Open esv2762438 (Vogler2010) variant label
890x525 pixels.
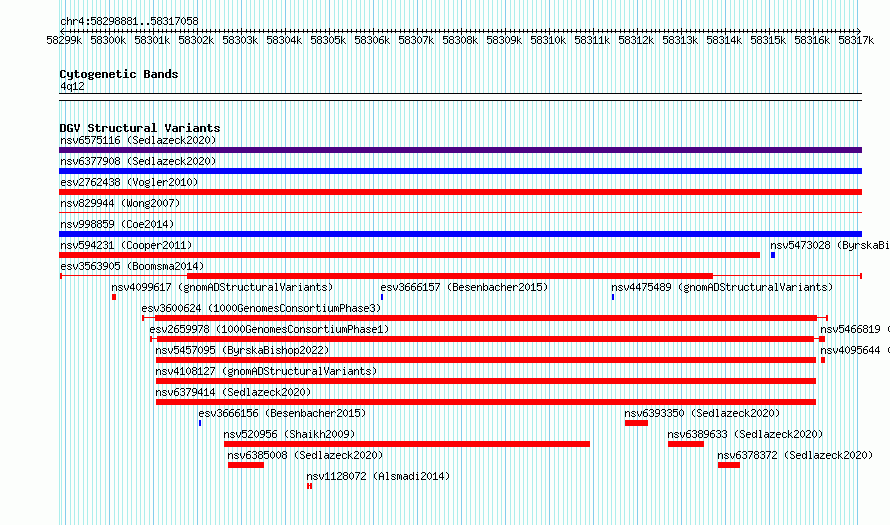pyautogui.click(x=129, y=182)
